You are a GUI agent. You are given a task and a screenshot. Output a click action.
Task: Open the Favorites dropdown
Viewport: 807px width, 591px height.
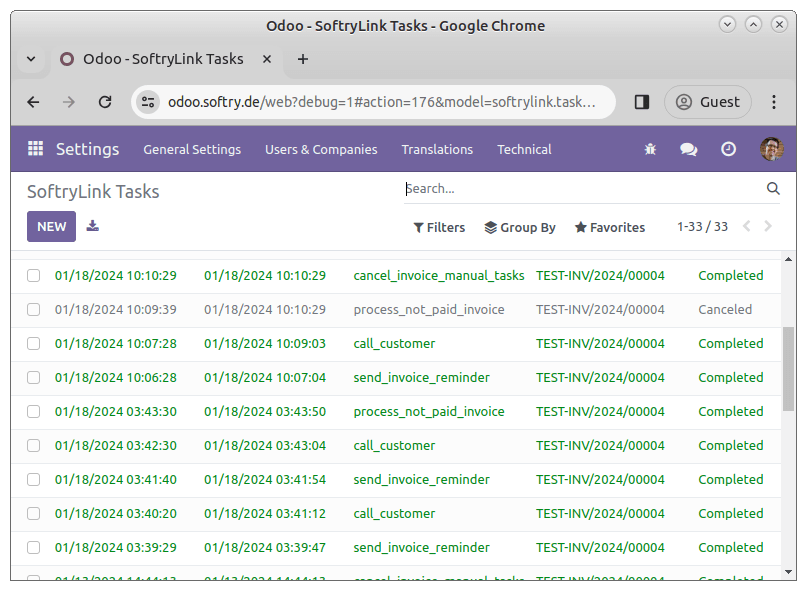610,227
